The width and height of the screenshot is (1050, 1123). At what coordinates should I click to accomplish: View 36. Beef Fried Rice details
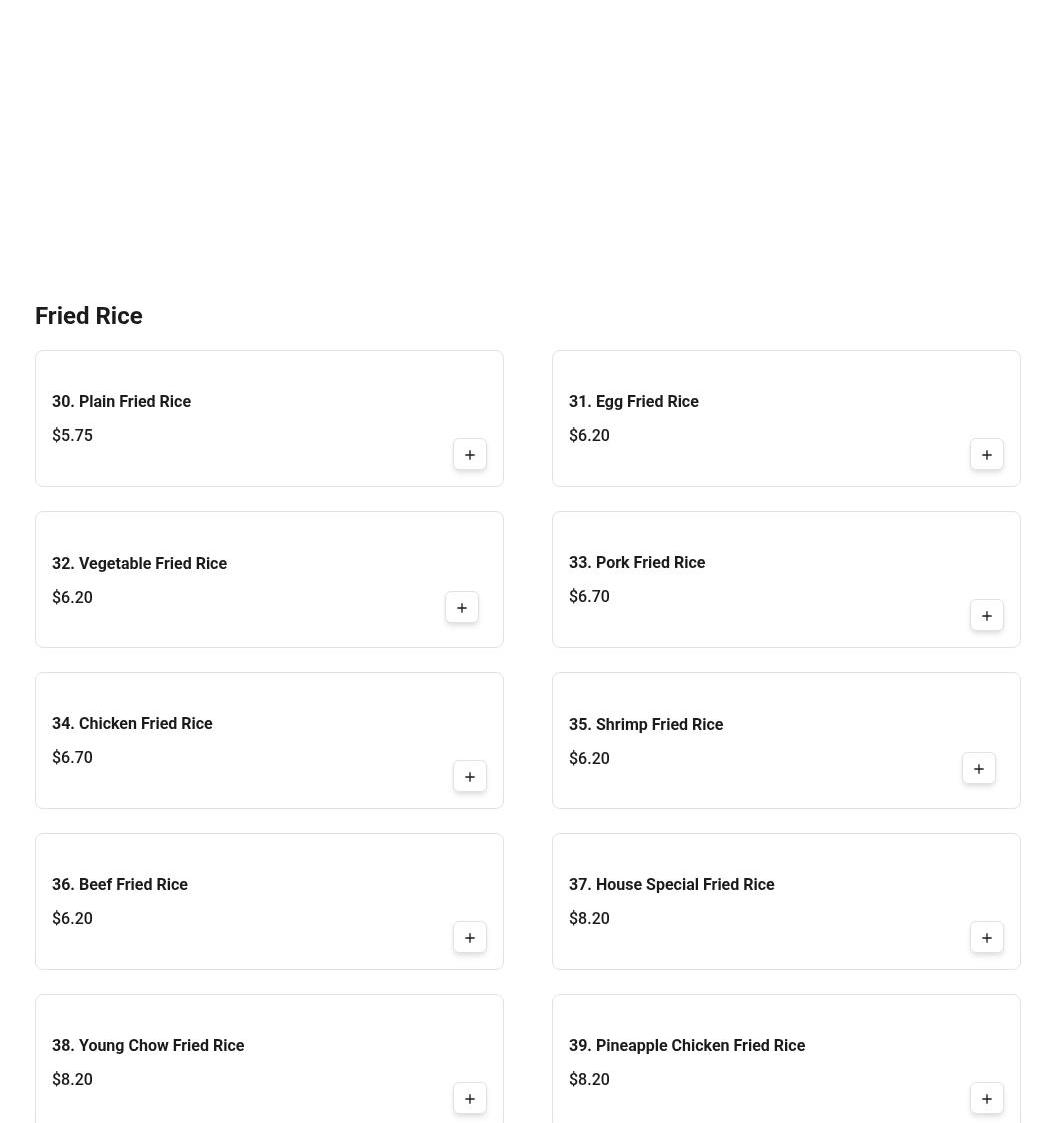(x=119, y=885)
